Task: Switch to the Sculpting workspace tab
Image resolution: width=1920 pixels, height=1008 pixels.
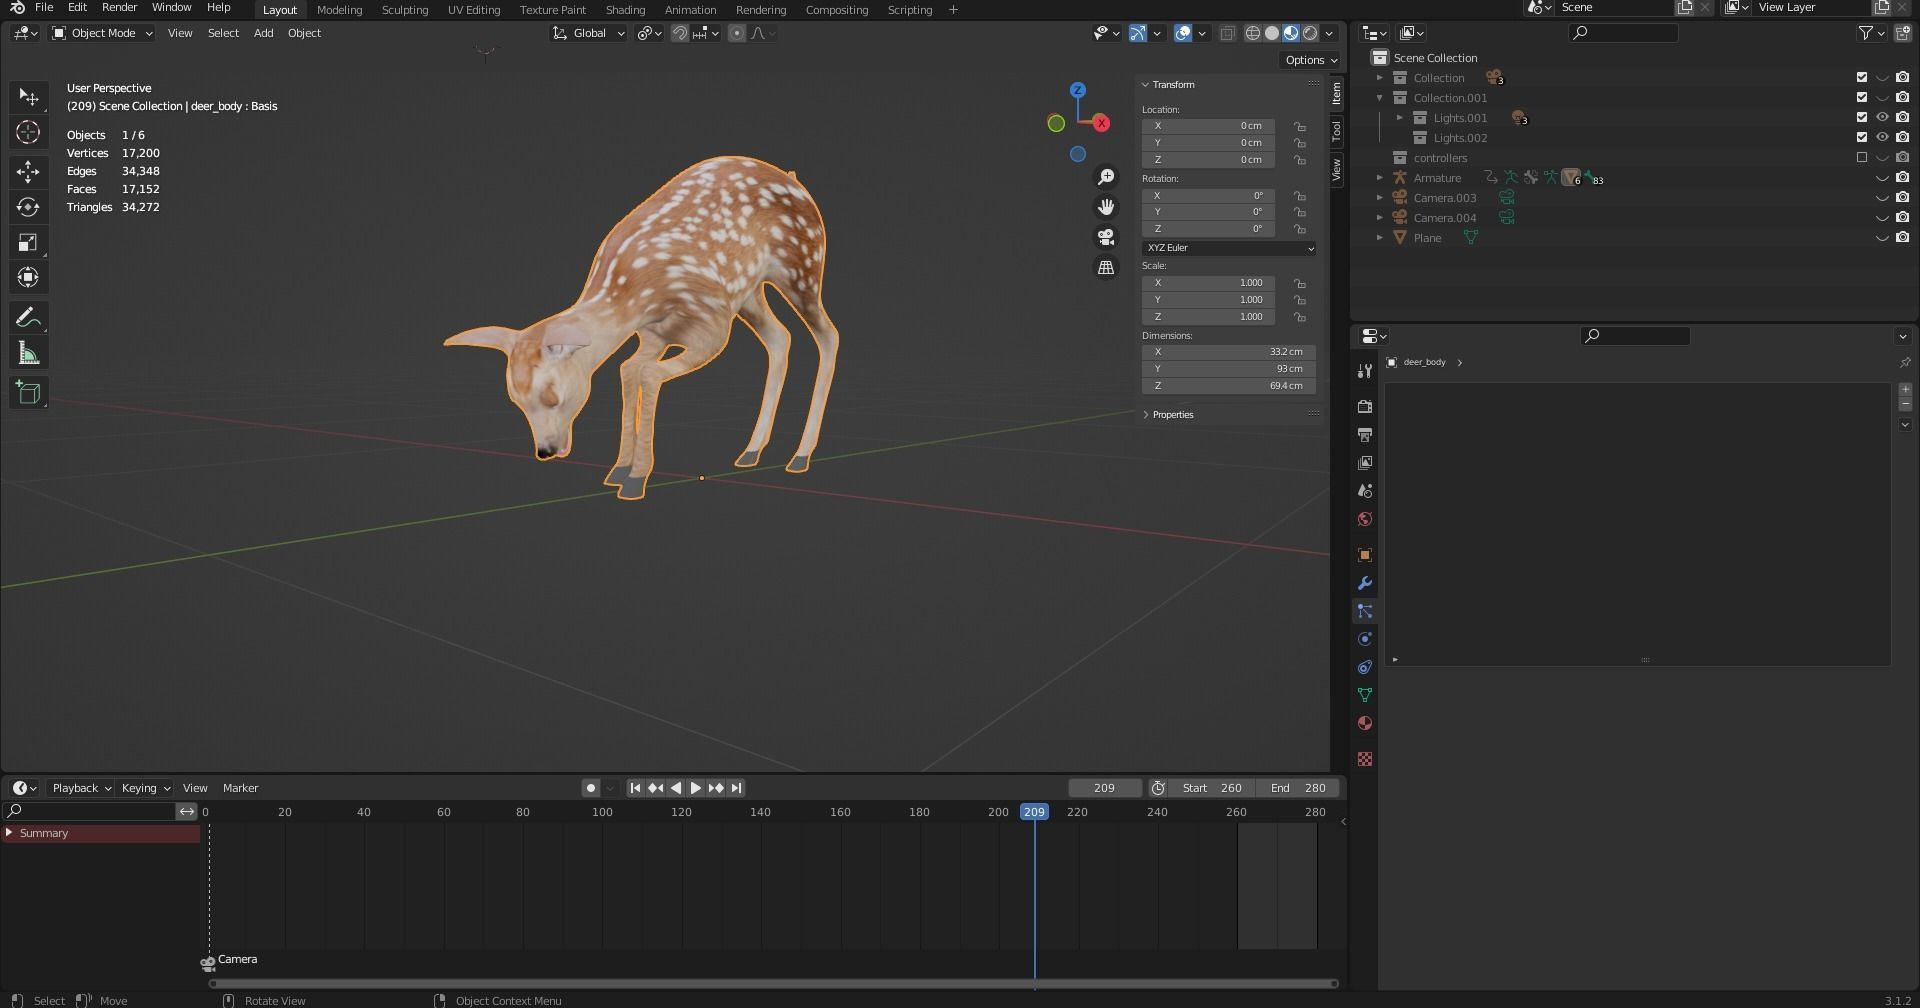Action: coord(405,10)
